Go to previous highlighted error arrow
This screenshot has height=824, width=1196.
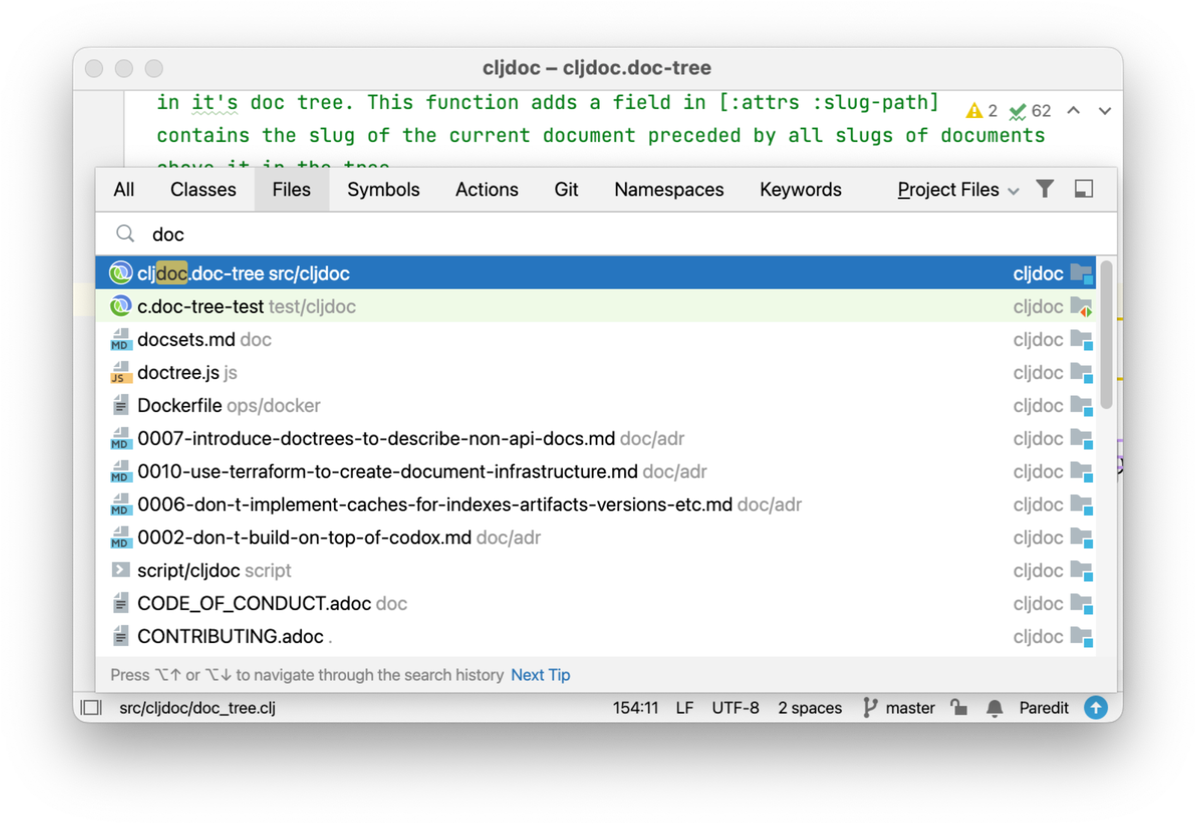click(1074, 111)
